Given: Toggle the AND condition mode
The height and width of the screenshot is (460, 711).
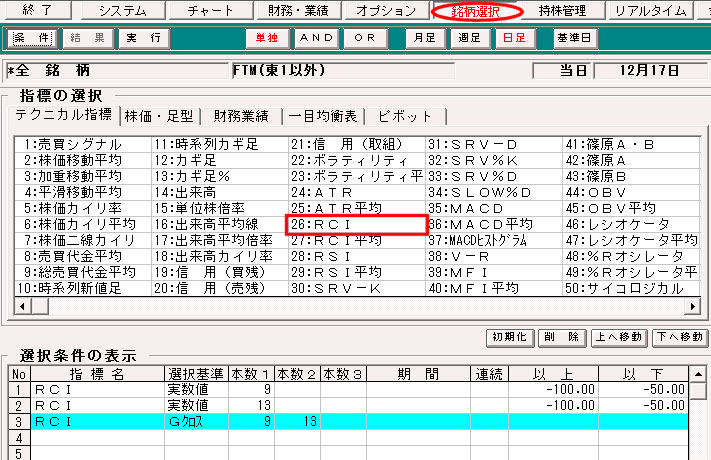Looking at the screenshot, I should 319,38.
